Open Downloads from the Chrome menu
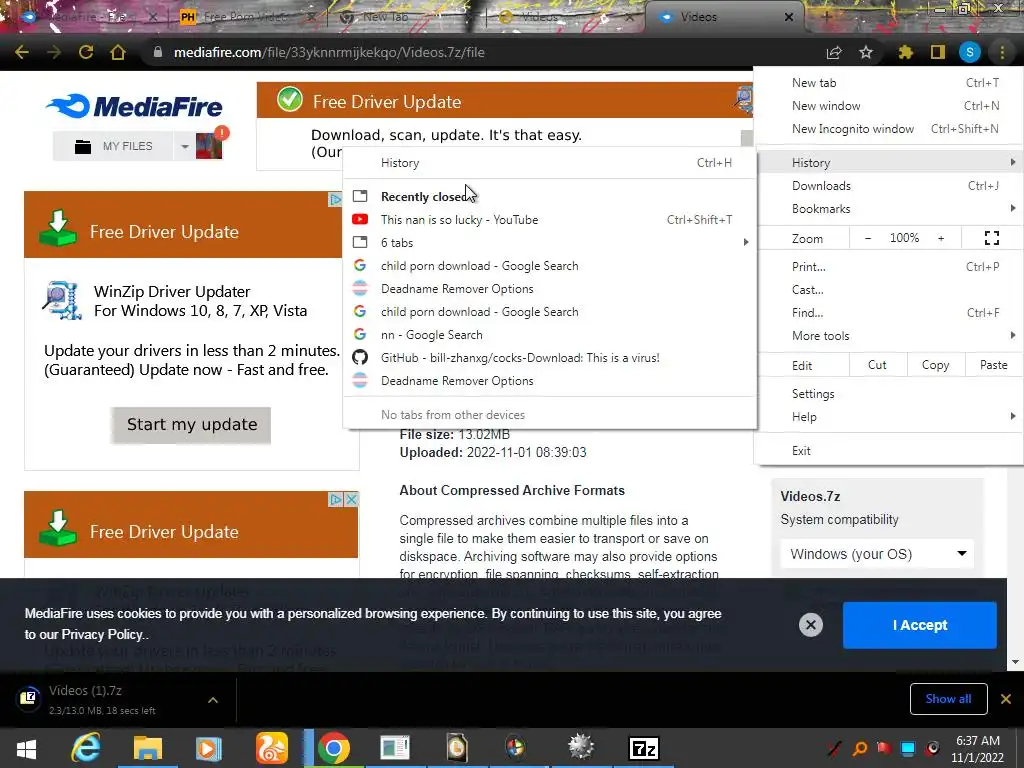This screenshot has width=1024, height=768. (x=889, y=186)
